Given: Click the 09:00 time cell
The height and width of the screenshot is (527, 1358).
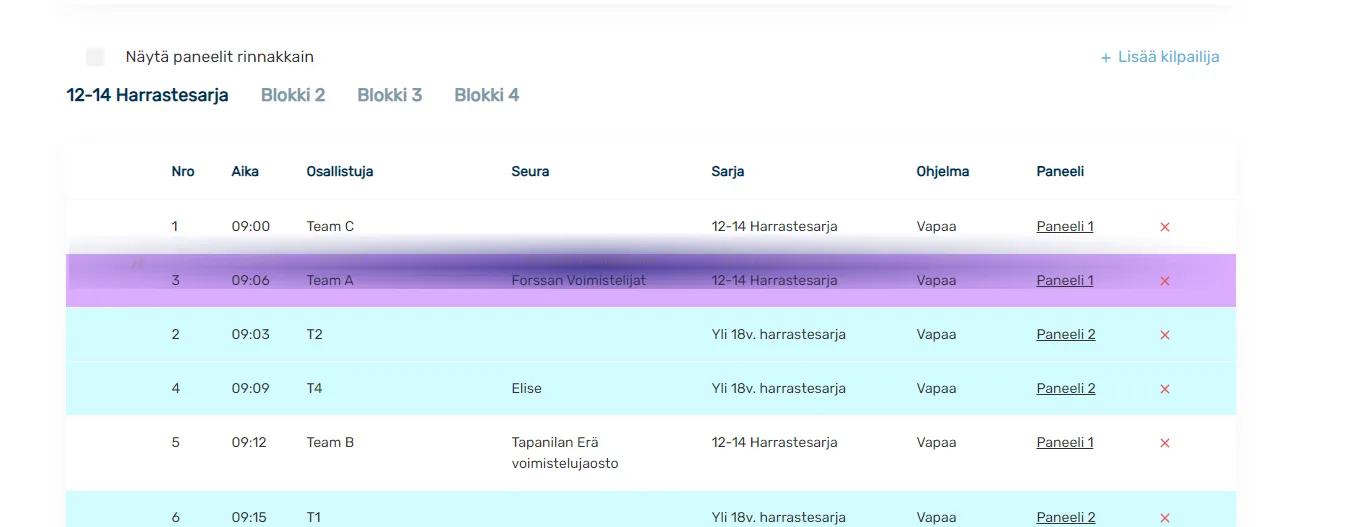Looking at the screenshot, I should tap(251, 226).
